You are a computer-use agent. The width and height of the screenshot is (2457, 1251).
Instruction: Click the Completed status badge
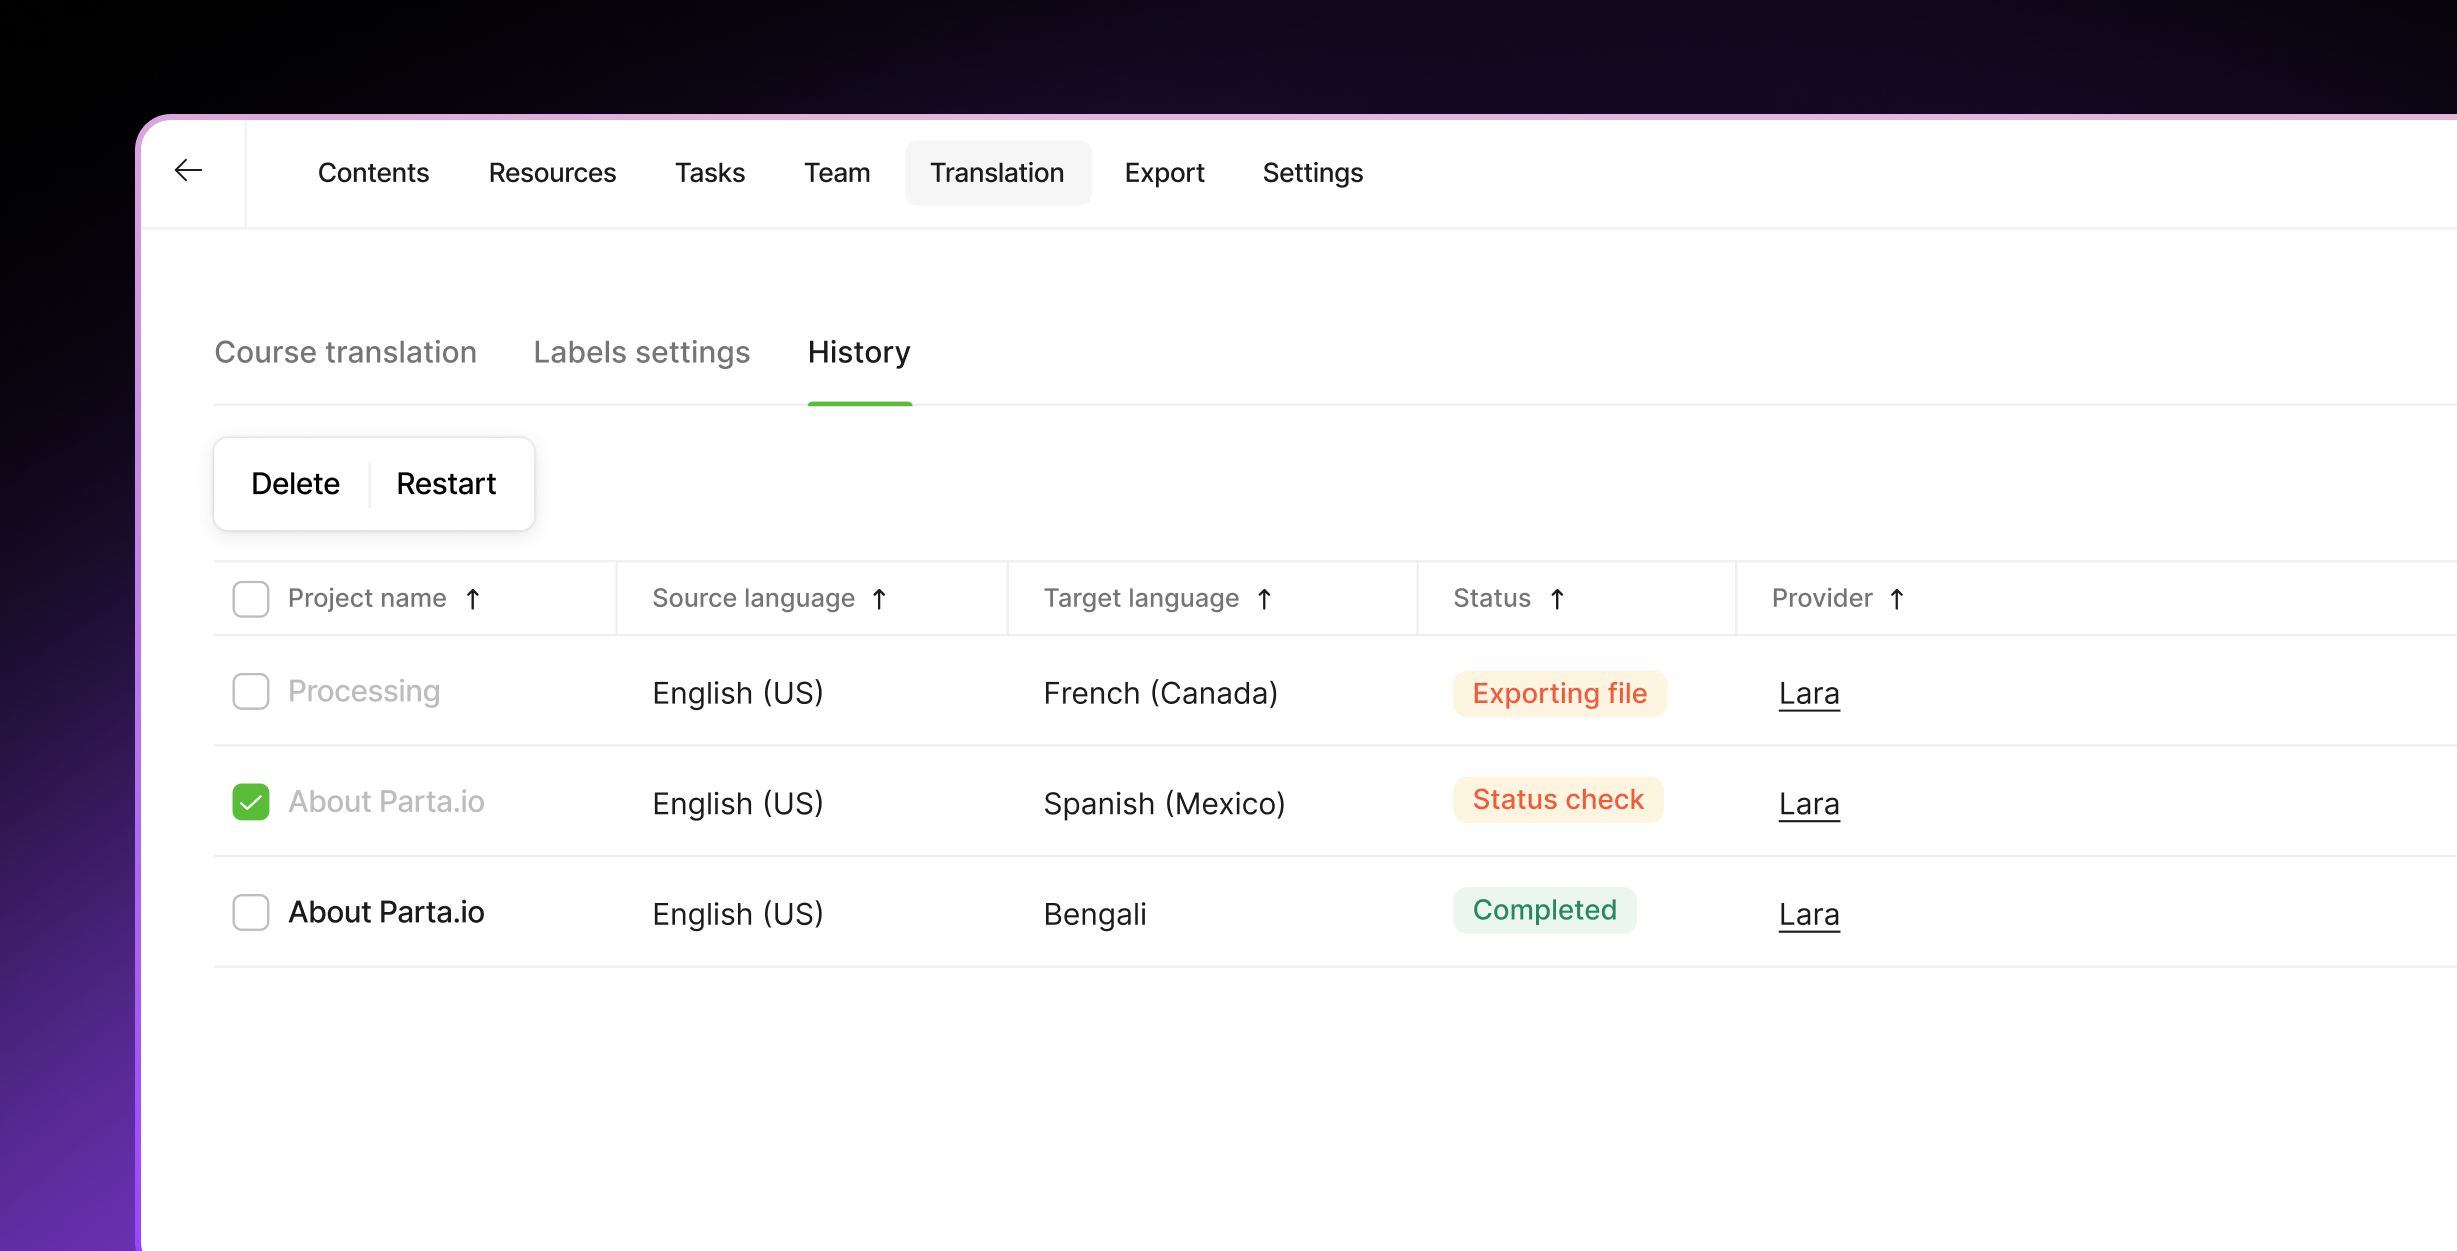tap(1544, 910)
